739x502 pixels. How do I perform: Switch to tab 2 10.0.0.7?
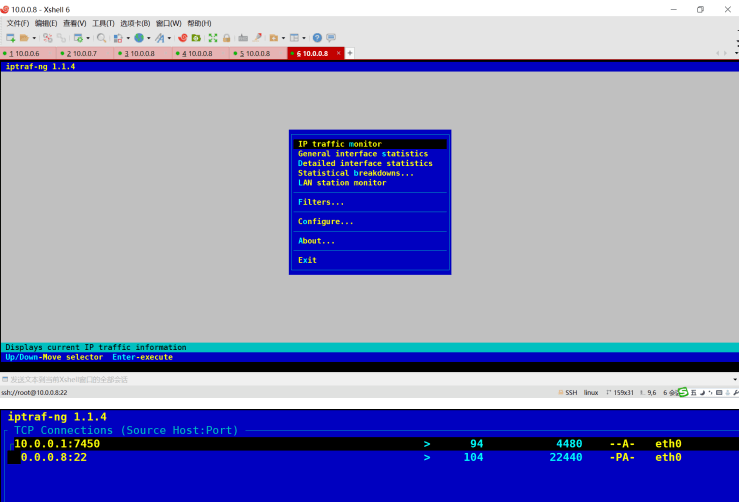85,53
